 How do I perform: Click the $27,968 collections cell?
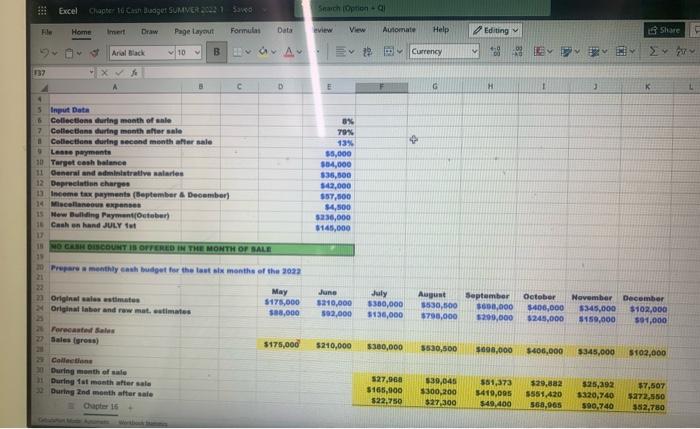pyautogui.click(x=387, y=379)
